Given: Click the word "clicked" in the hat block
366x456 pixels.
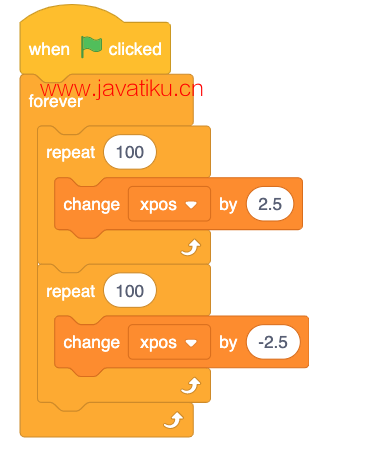Looking at the screenshot, I should [x=135, y=49].
